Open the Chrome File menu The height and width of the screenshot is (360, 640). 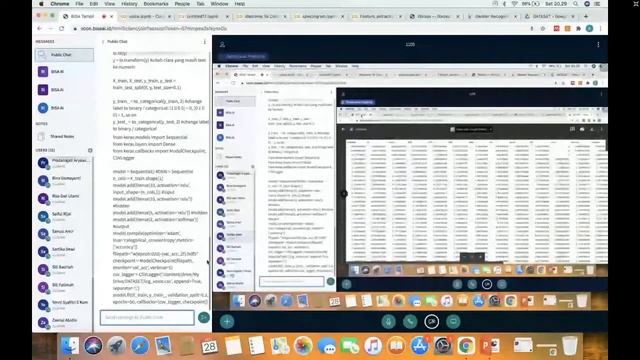79,4
